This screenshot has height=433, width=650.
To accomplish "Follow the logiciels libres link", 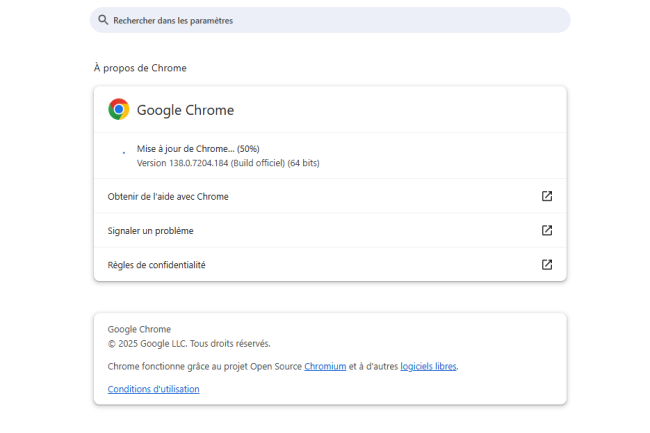I will pos(428,367).
